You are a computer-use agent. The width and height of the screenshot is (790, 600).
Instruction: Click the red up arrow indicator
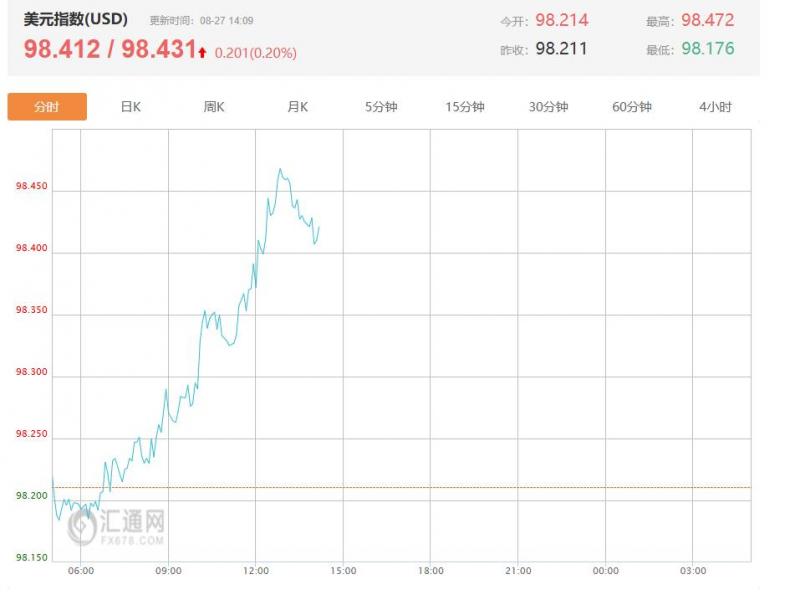pyautogui.click(x=202, y=52)
